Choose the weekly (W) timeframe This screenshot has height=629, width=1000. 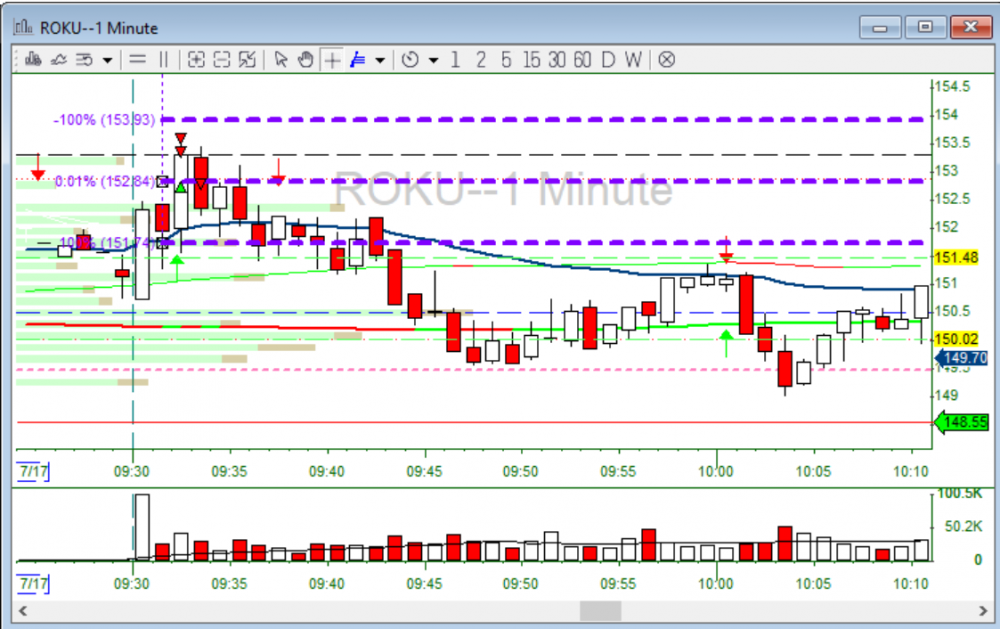(x=633, y=59)
